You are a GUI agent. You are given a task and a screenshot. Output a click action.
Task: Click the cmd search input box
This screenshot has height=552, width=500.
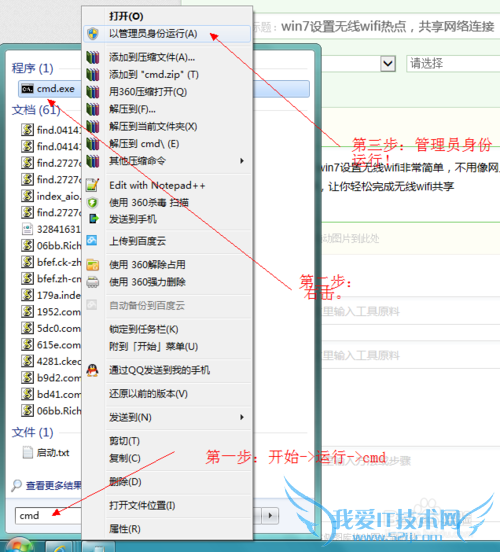point(48,516)
